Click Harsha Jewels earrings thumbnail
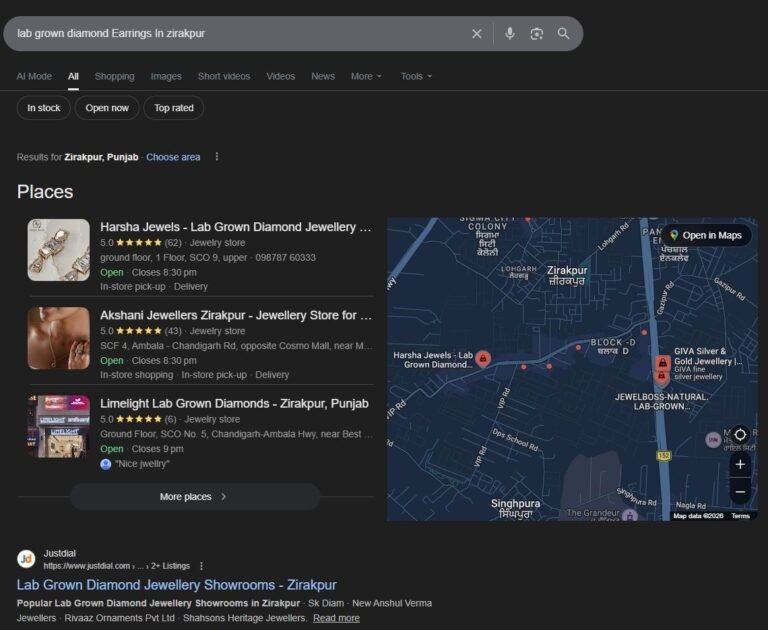This screenshot has width=768, height=630. [x=58, y=250]
